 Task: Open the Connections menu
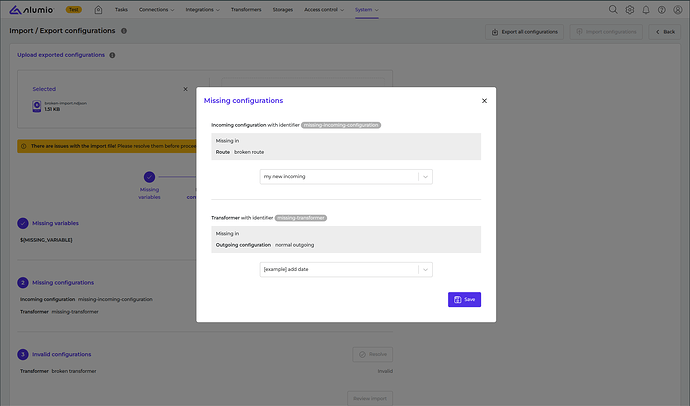click(x=158, y=10)
